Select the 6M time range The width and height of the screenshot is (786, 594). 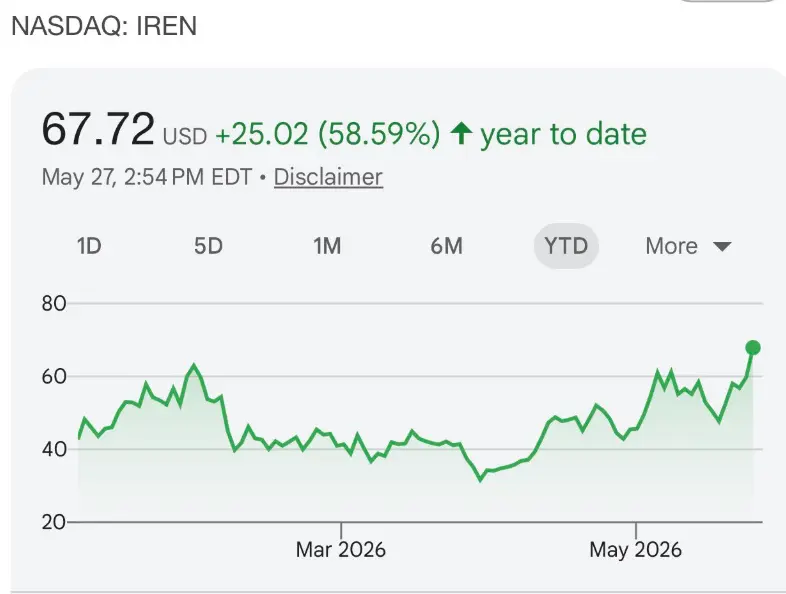447,246
